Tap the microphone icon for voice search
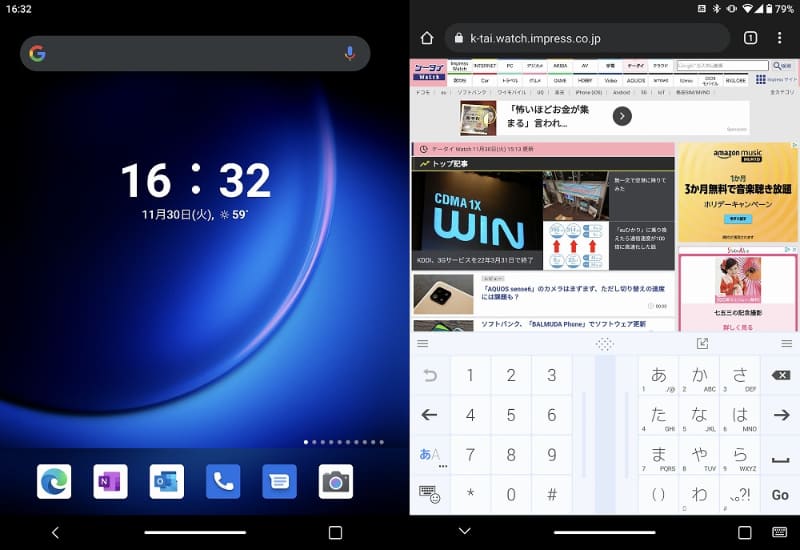Screen dimensions: 800x550 349,54
